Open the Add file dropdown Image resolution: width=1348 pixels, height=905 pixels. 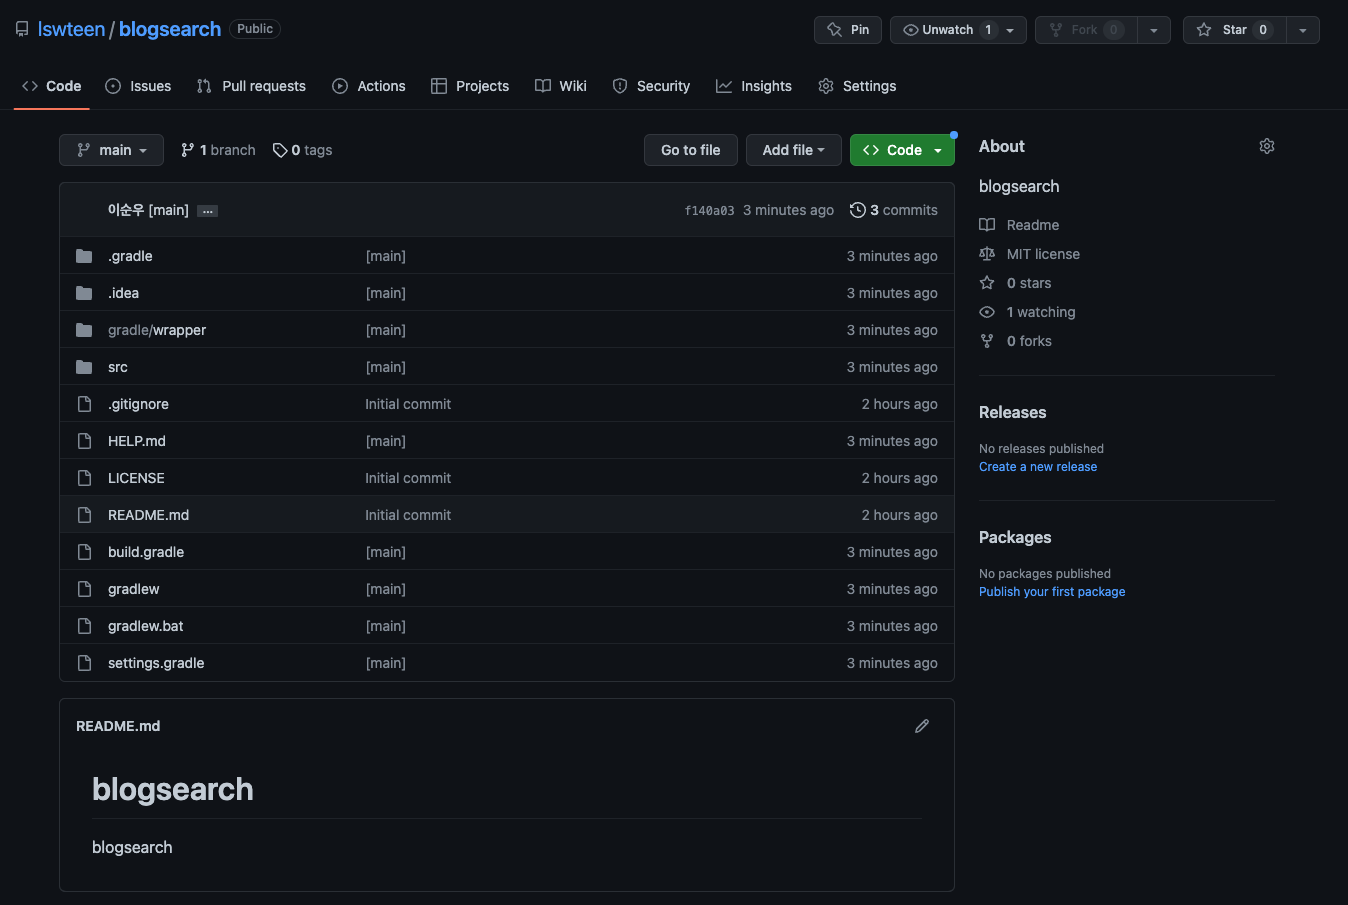(x=794, y=150)
